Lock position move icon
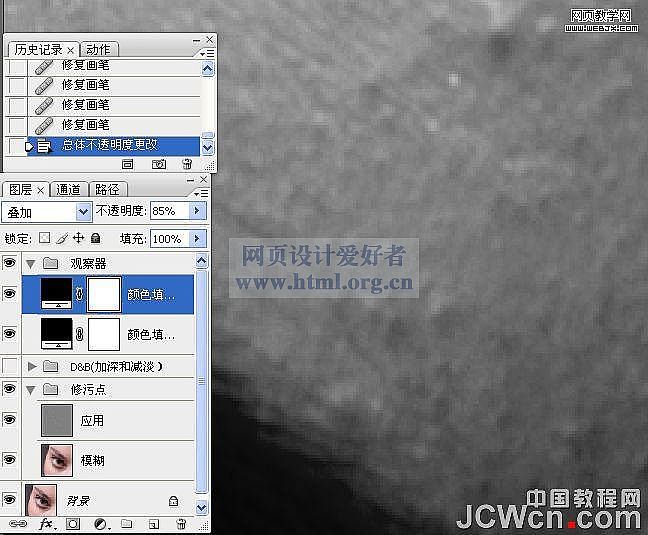The height and width of the screenshot is (535, 648). (78, 238)
